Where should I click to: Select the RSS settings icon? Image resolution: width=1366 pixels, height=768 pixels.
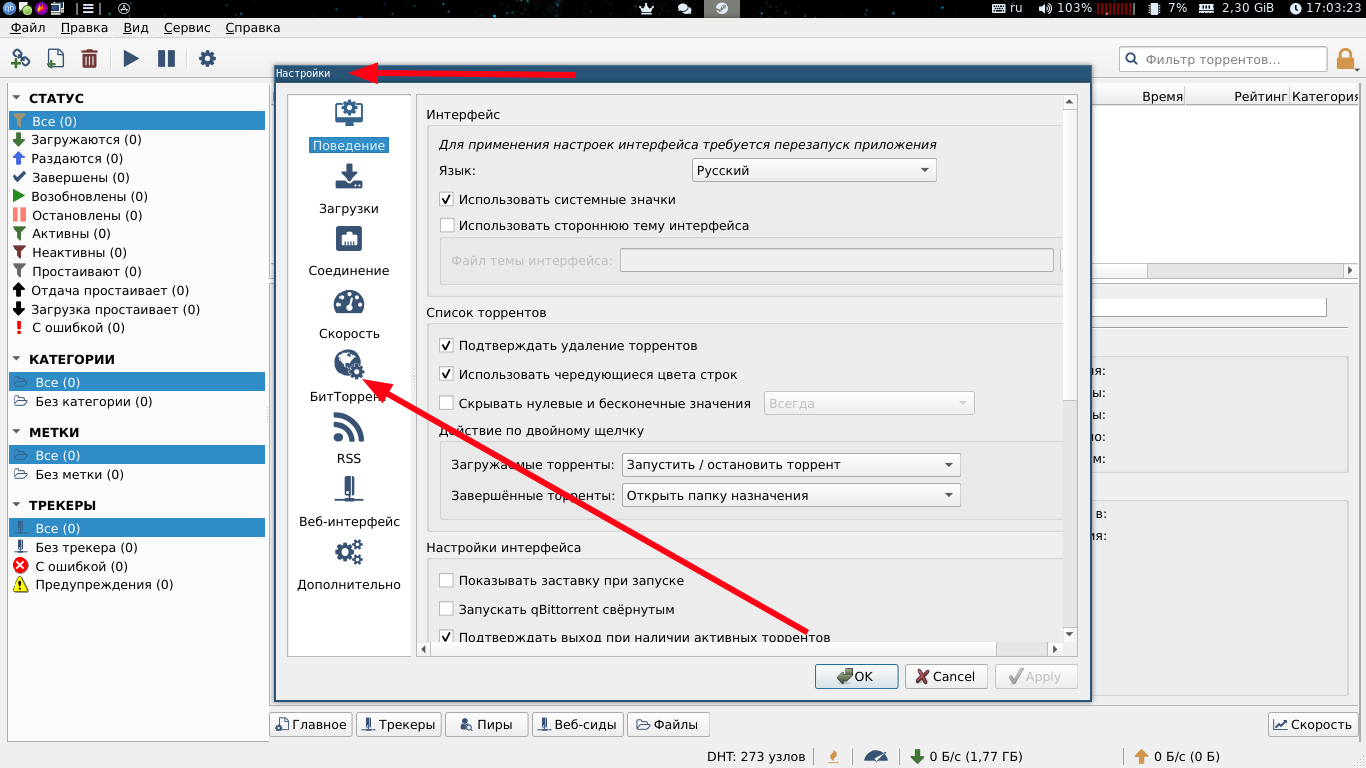[x=349, y=427]
